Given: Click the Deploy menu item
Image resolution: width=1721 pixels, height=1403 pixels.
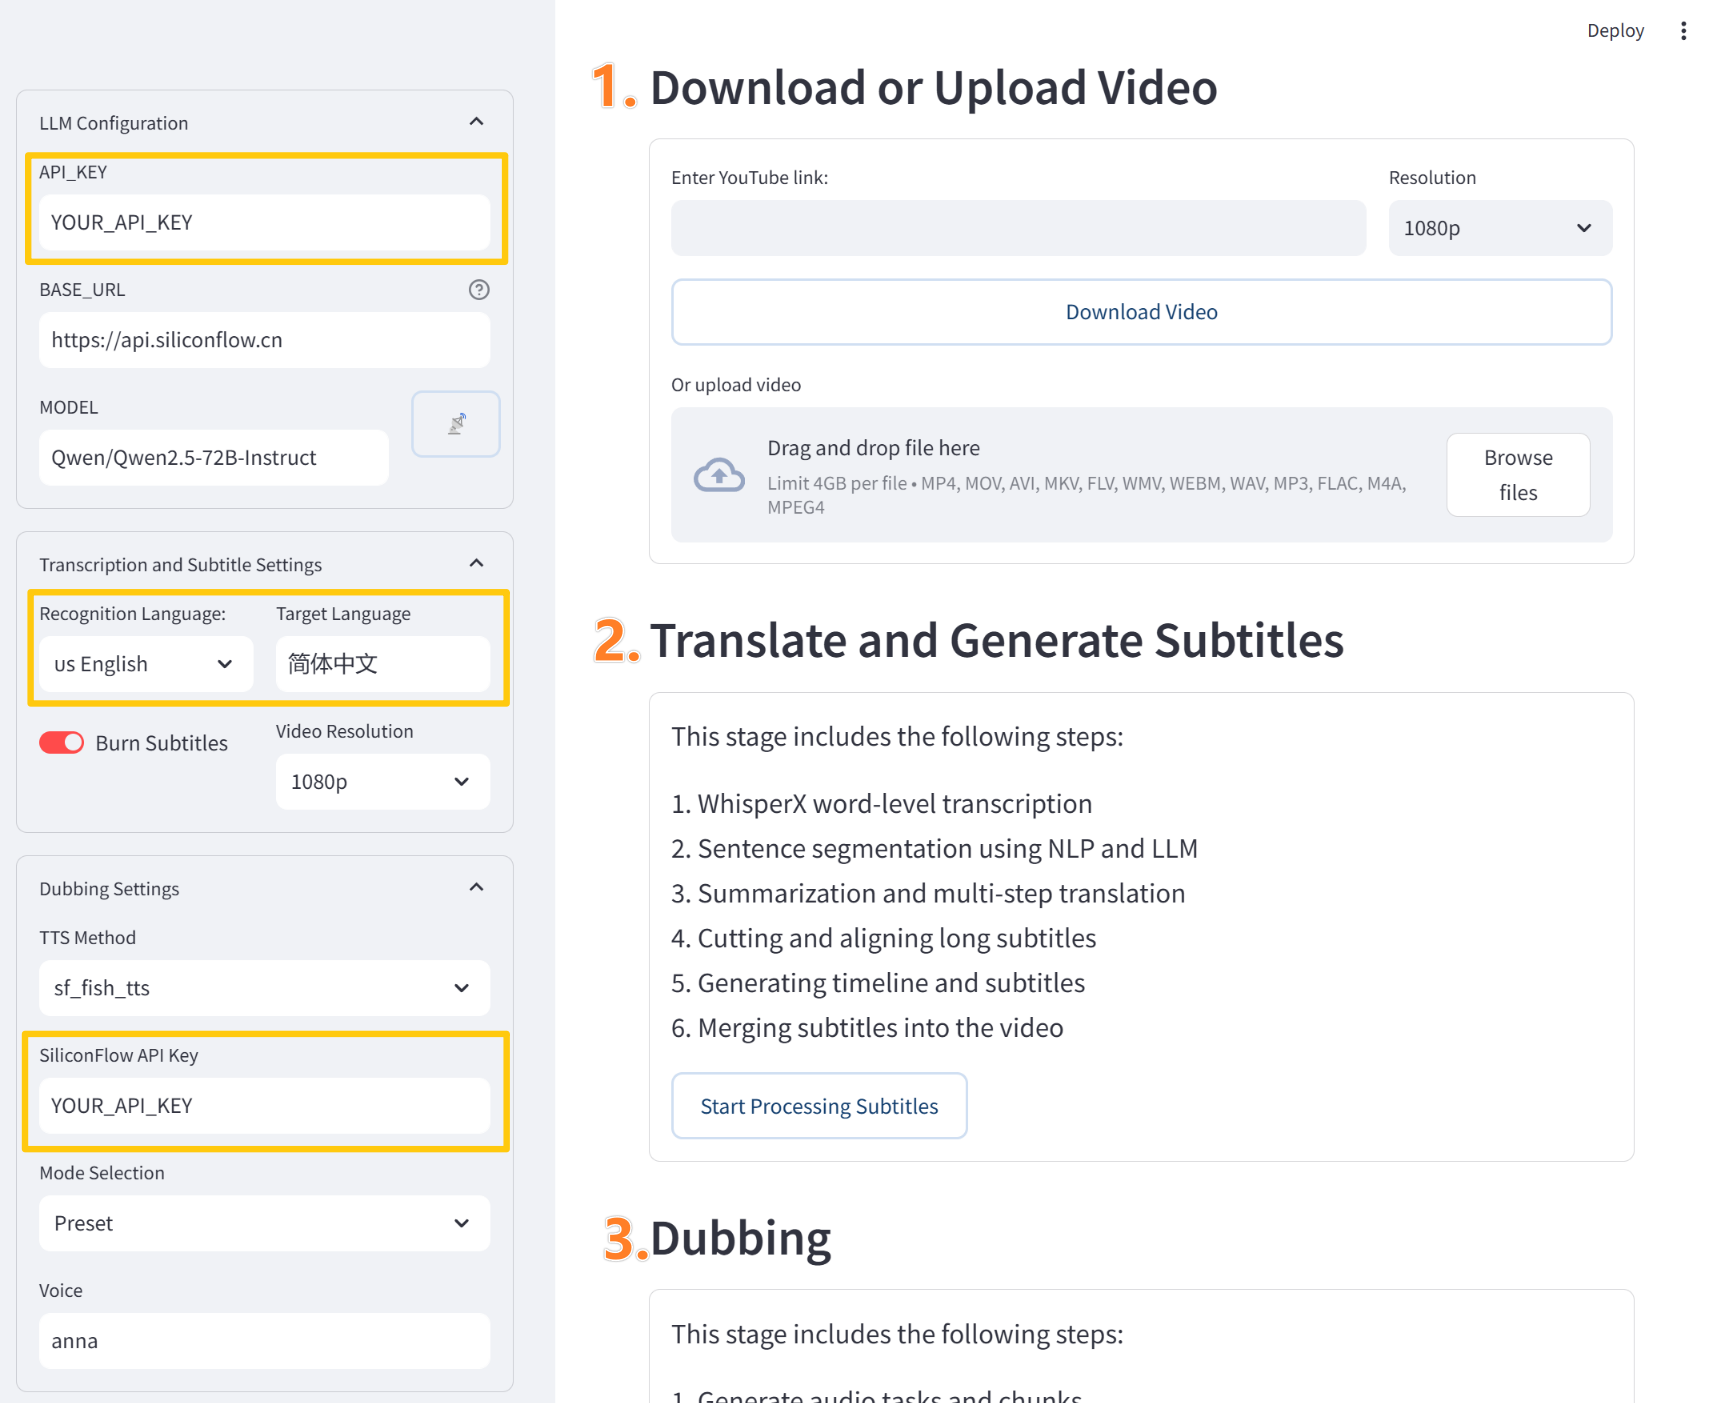Looking at the screenshot, I should tap(1615, 30).
